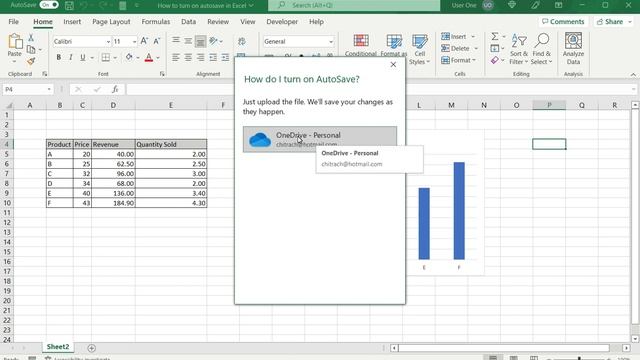Open the Paste options arrow

(15, 62)
